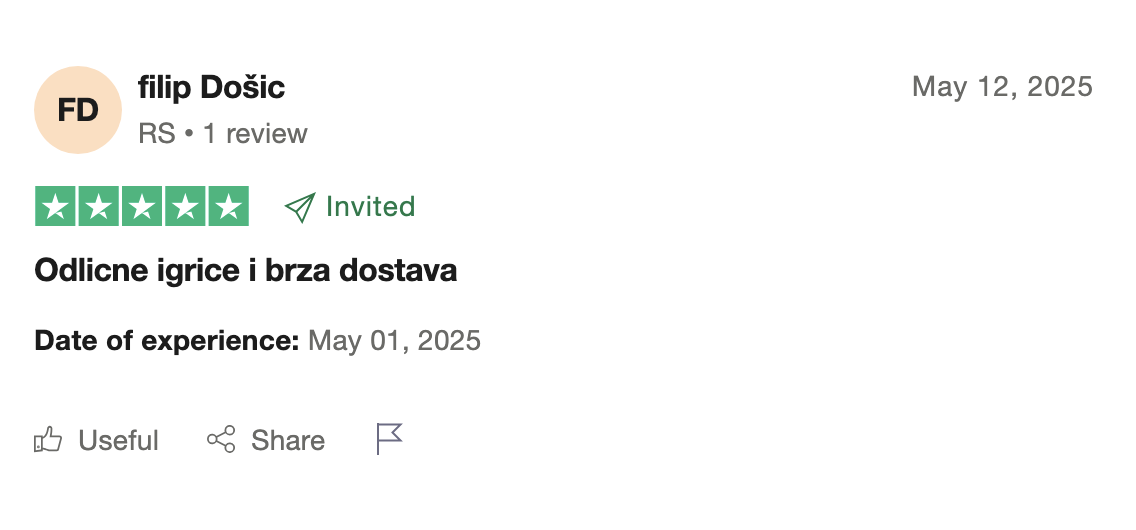Viewport: 1136px width, 530px height.
Task: Click the fourth green star
Action: (x=185, y=207)
